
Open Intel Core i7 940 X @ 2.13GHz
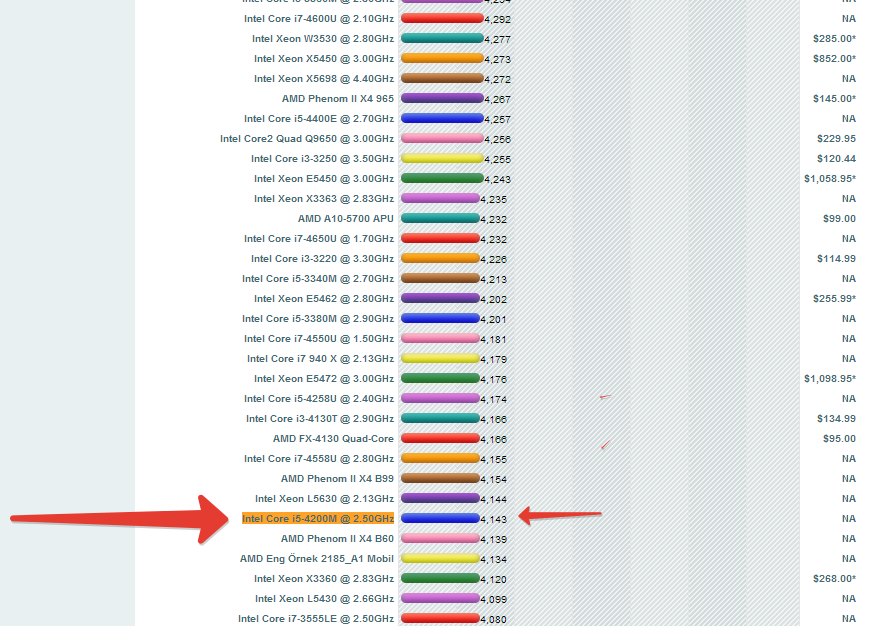tap(320, 359)
